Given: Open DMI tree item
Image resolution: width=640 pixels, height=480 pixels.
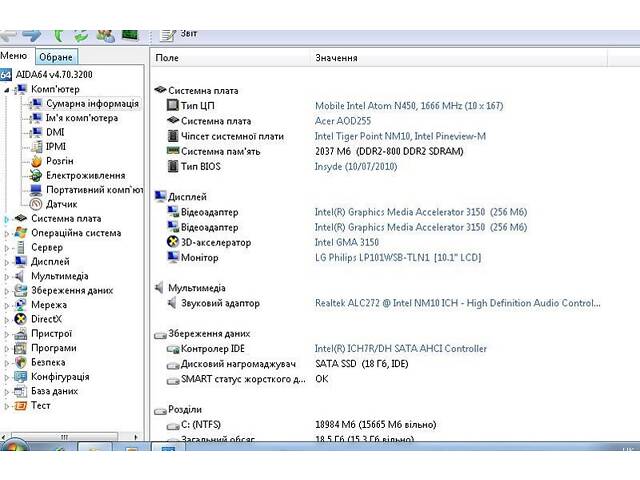Looking at the screenshot, I should point(55,132).
